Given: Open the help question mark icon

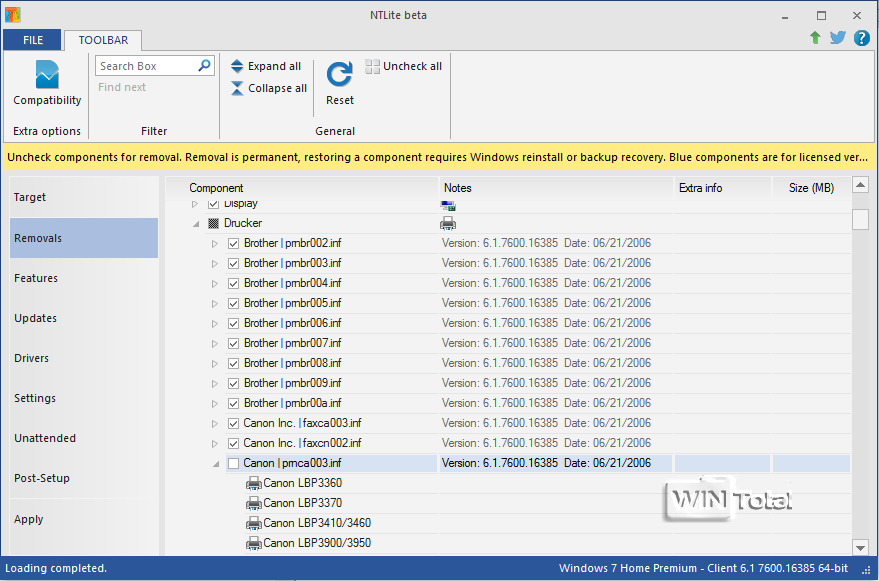Looking at the screenshot, I should [x=861, y=38].
